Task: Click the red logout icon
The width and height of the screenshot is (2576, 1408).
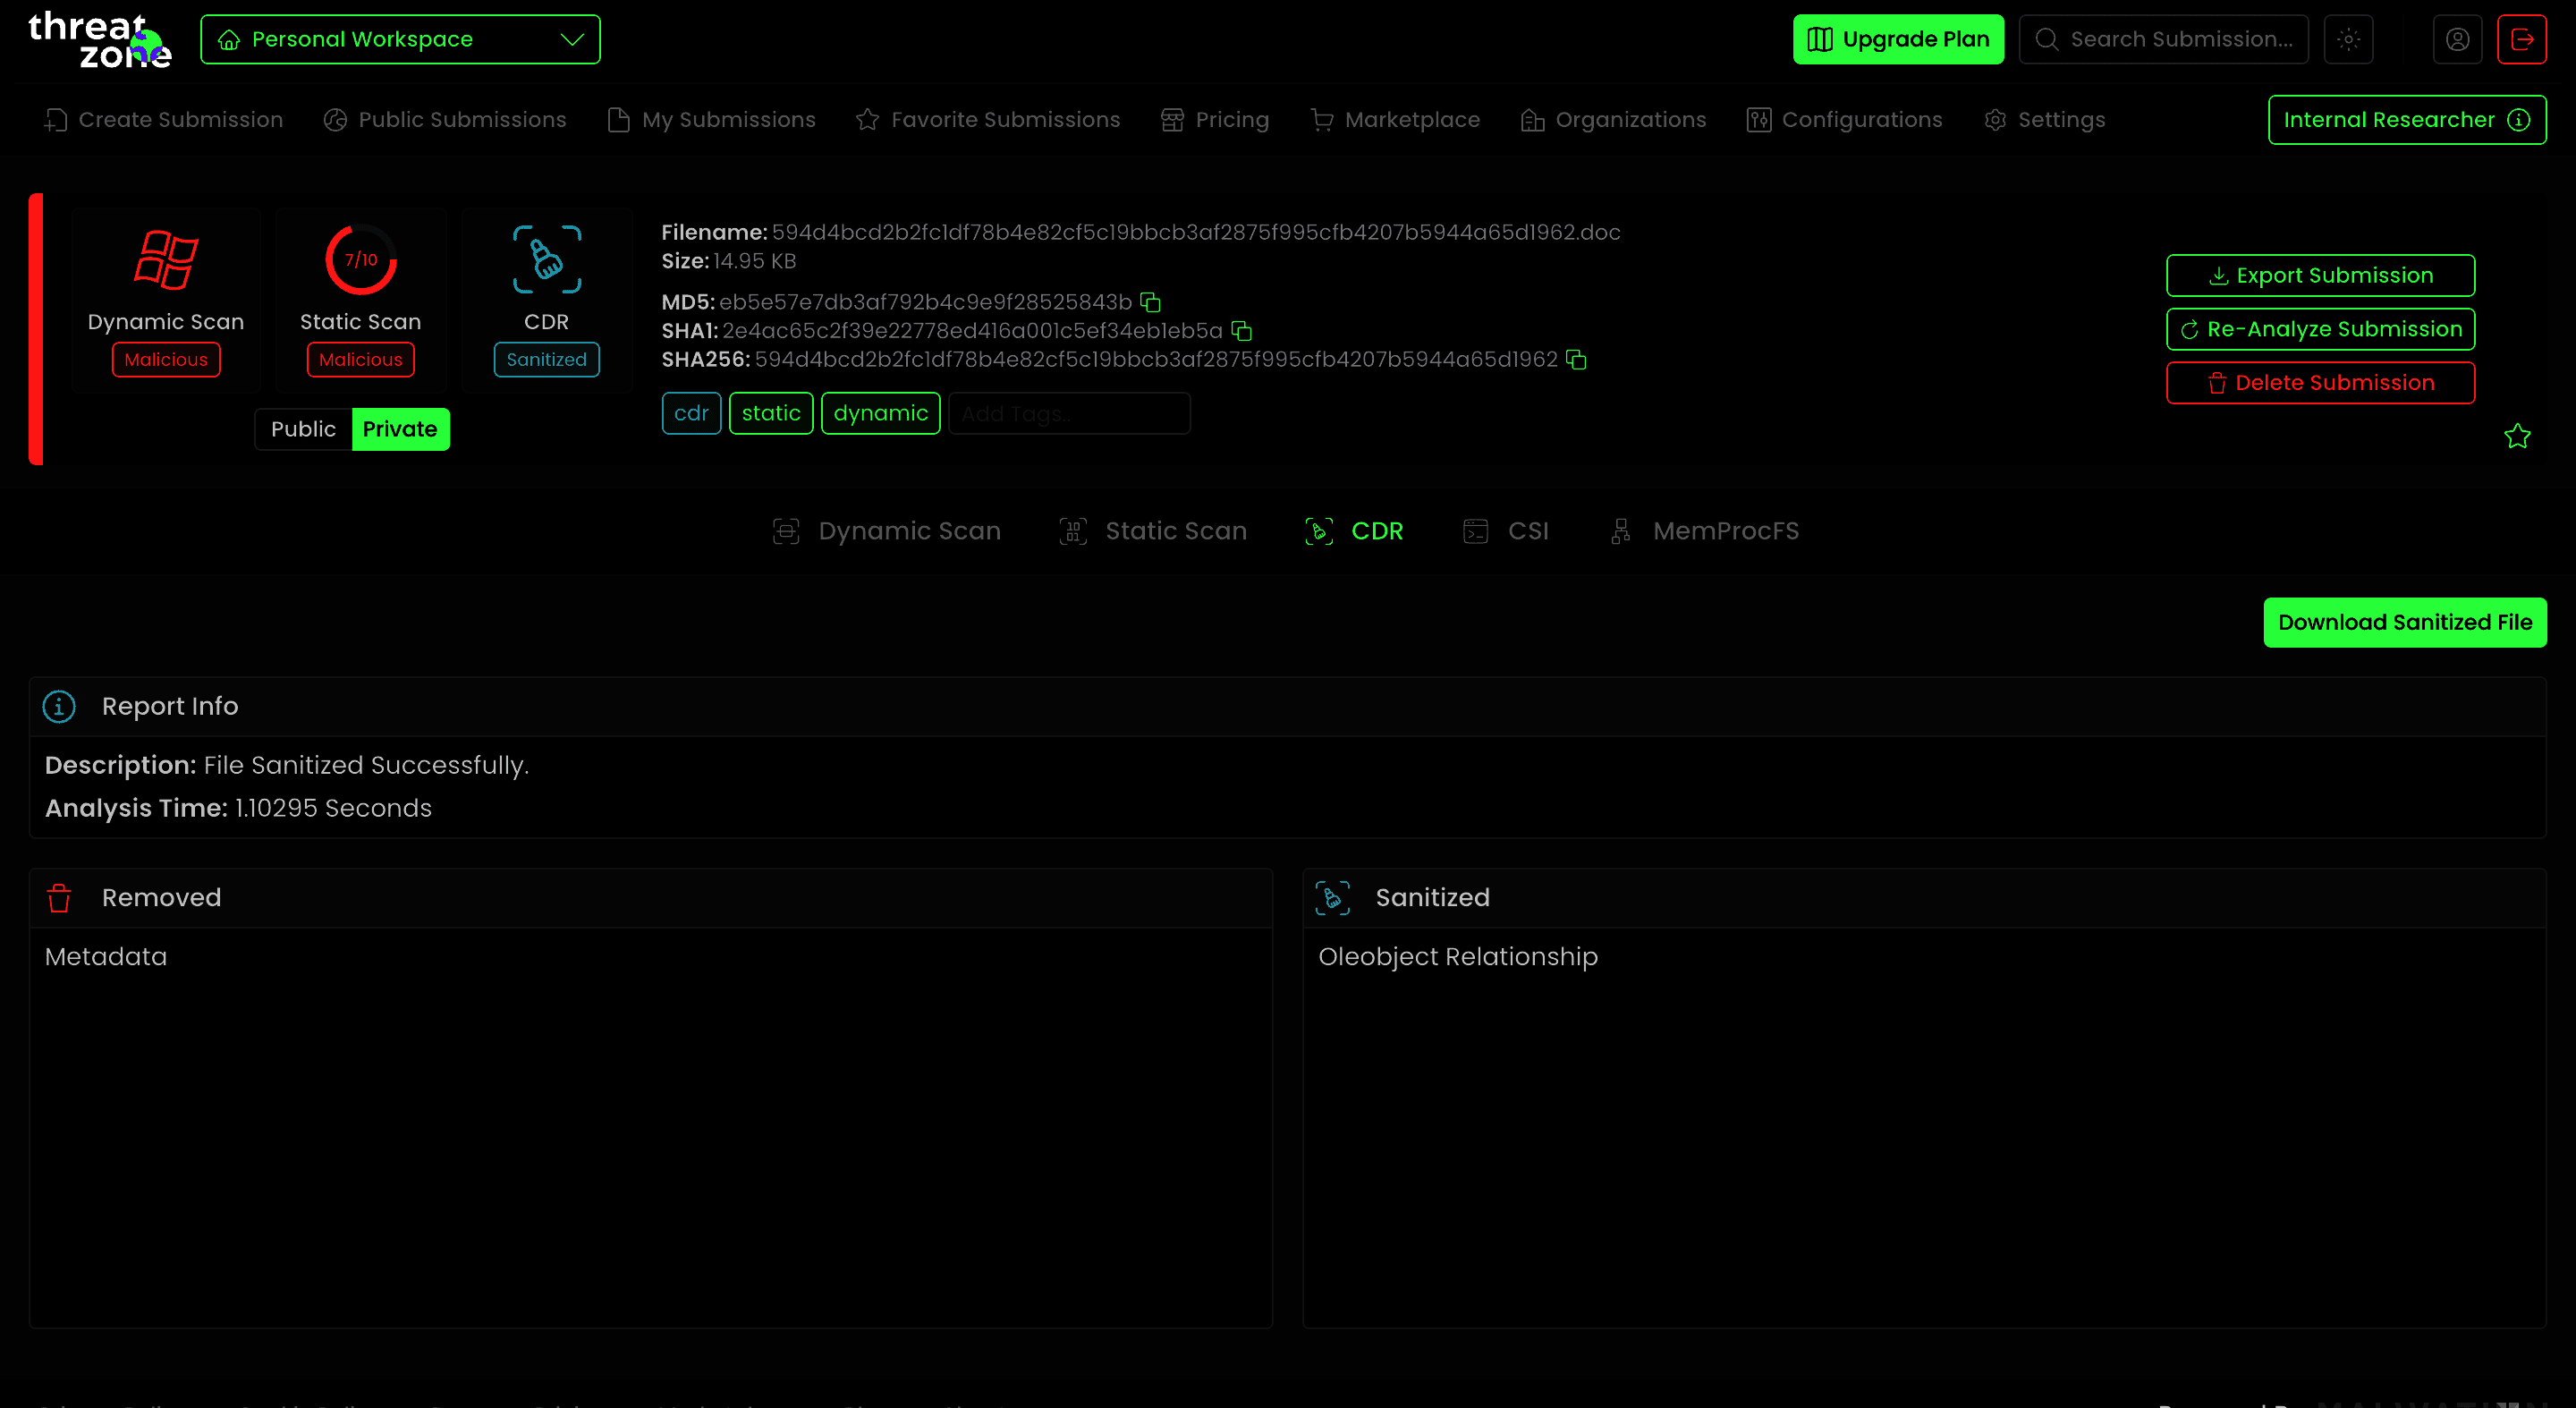Action: pos(2521,40)
